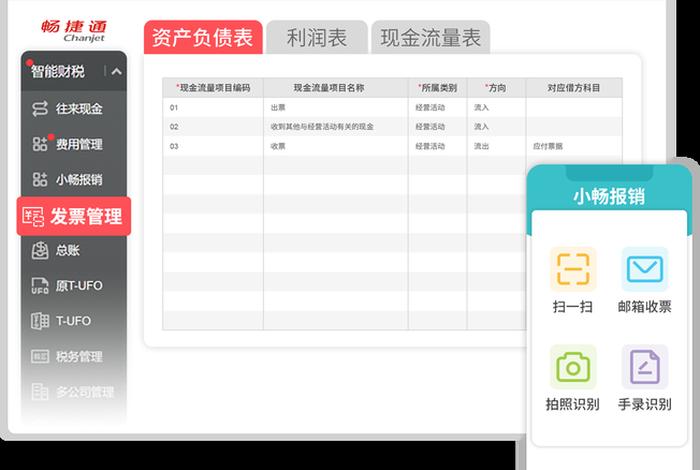Switch to the 资产负债表 tab
700x470 pixels.
[203, 37]
